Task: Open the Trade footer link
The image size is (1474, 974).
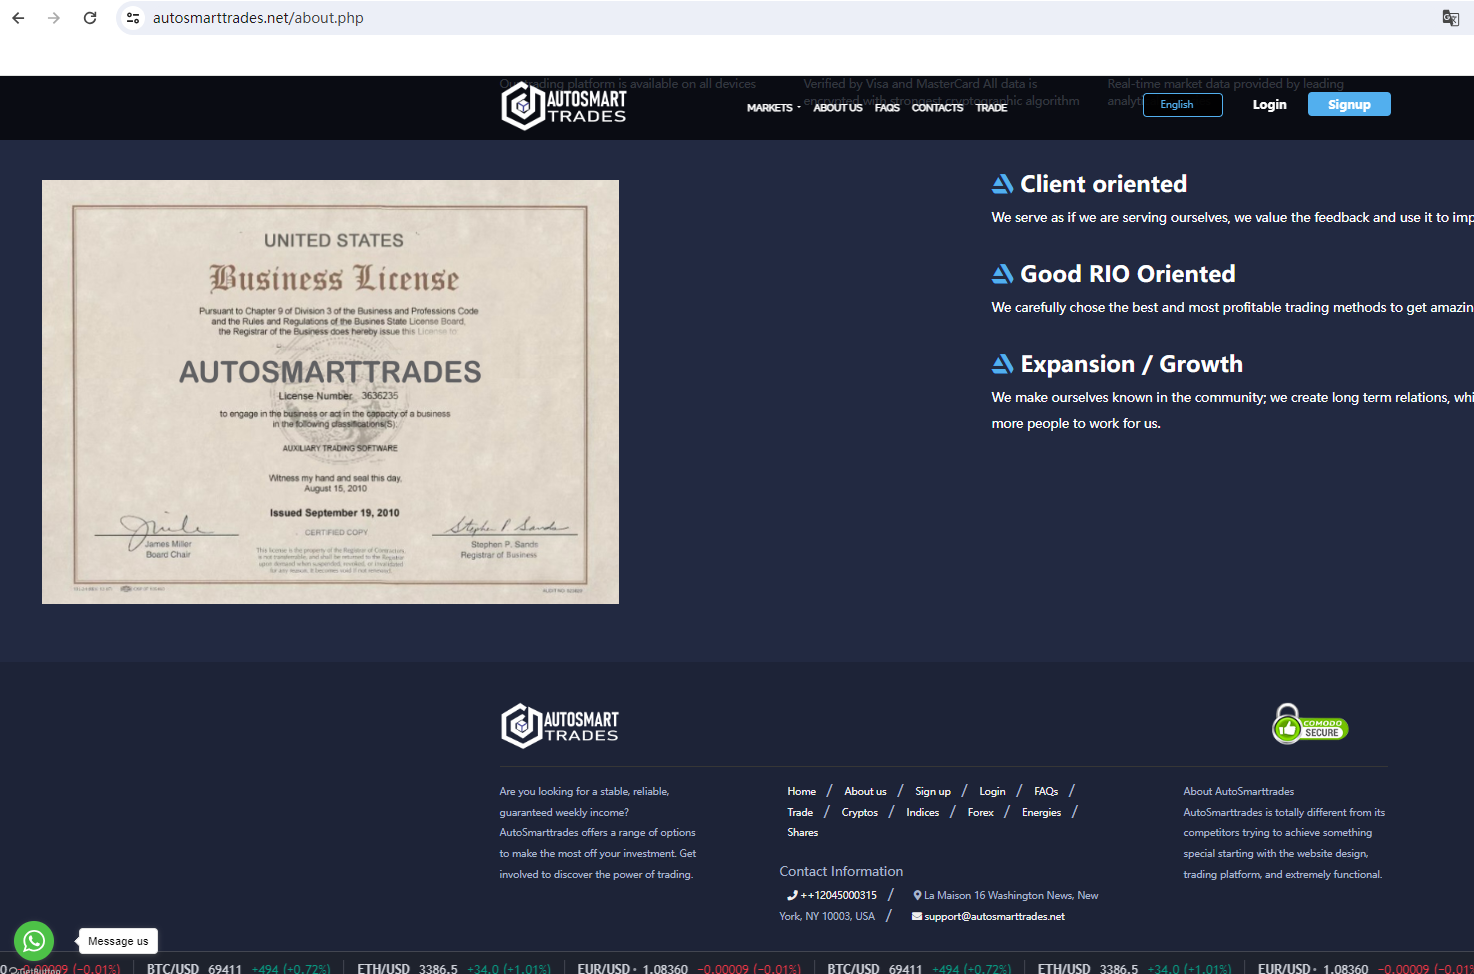Action: click(x=800, y=812)
